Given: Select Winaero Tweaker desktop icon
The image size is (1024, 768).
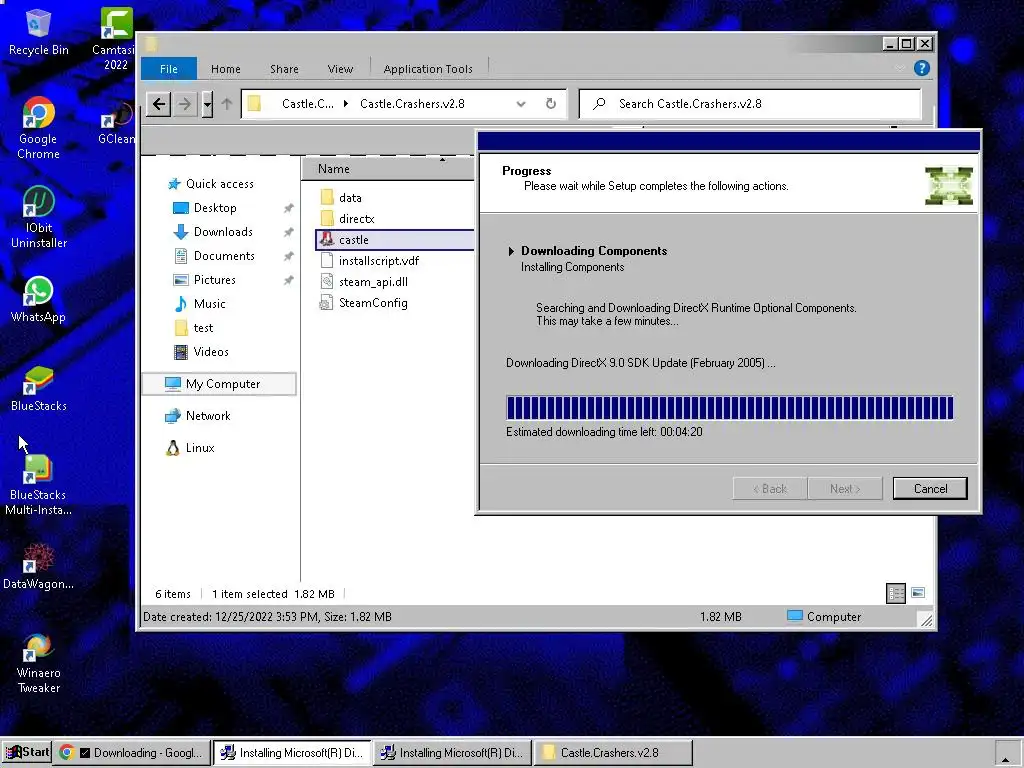Looking at the screenshot, I should tap(39, 663).
